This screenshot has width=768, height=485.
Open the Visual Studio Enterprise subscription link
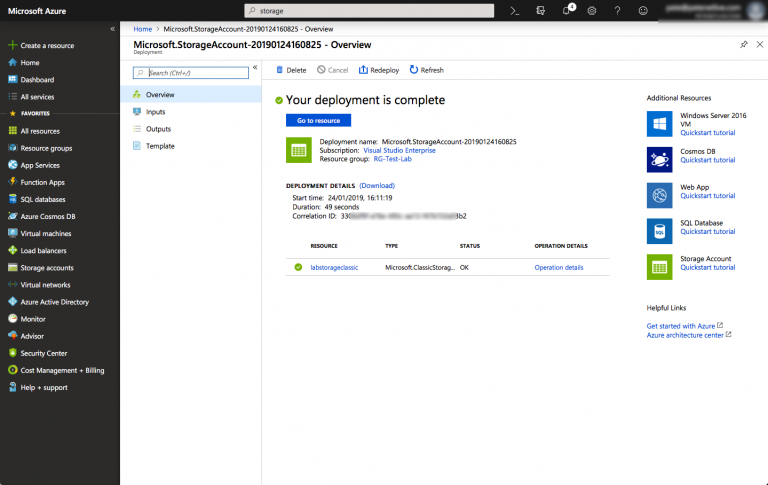pos(399,150)
